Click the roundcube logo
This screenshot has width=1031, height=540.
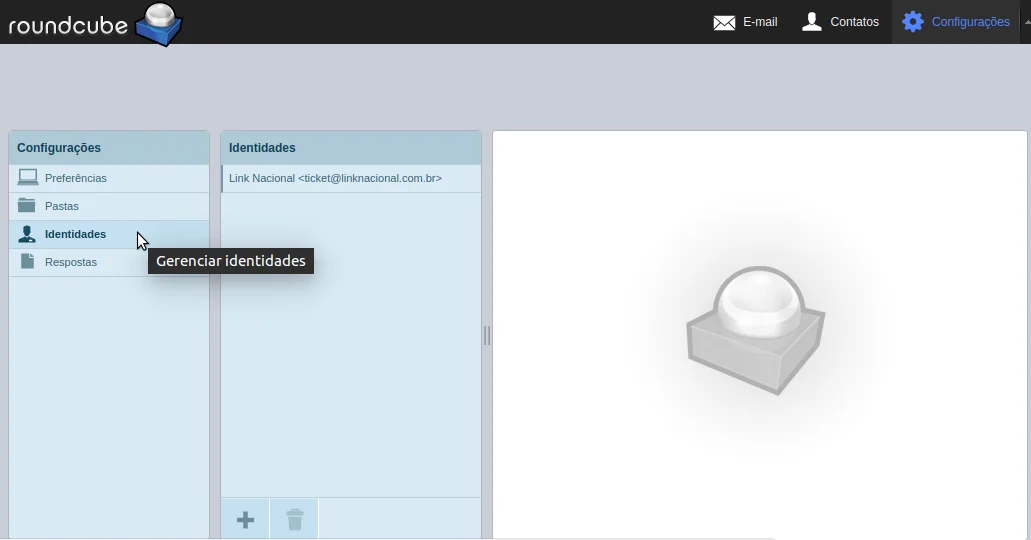coord(95,24)
